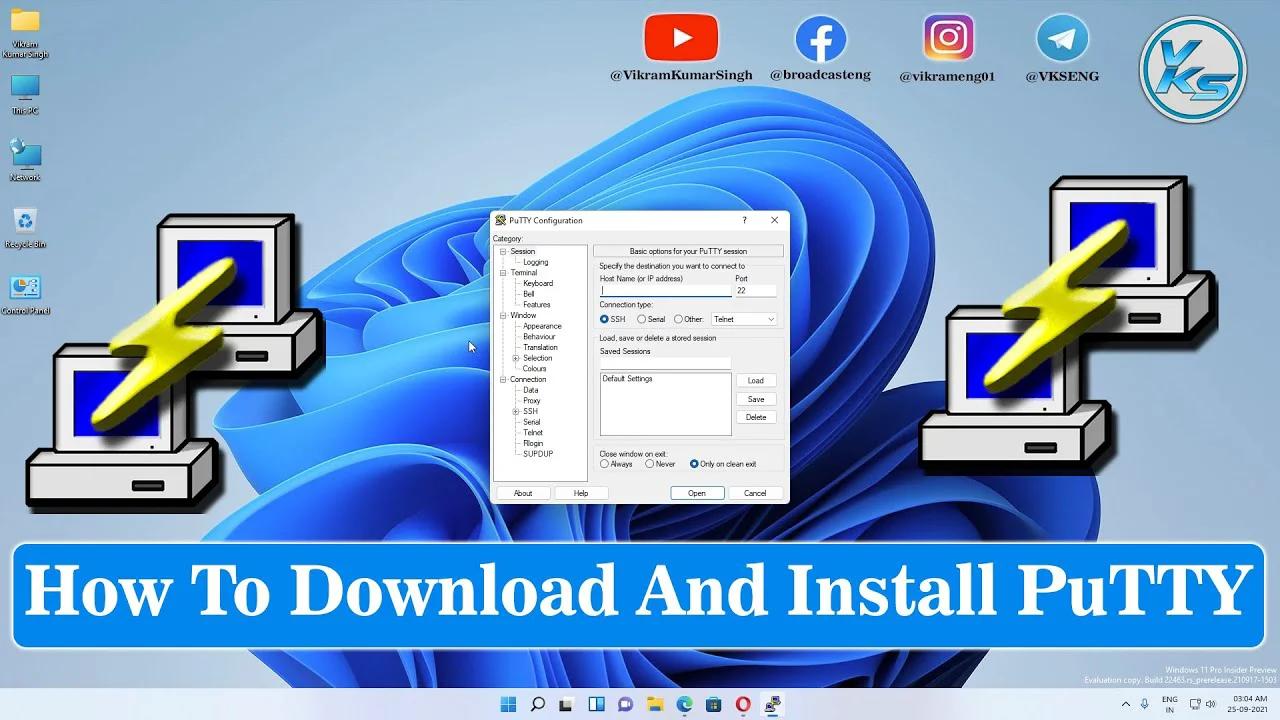Click the YouTube logo icon

681,38
